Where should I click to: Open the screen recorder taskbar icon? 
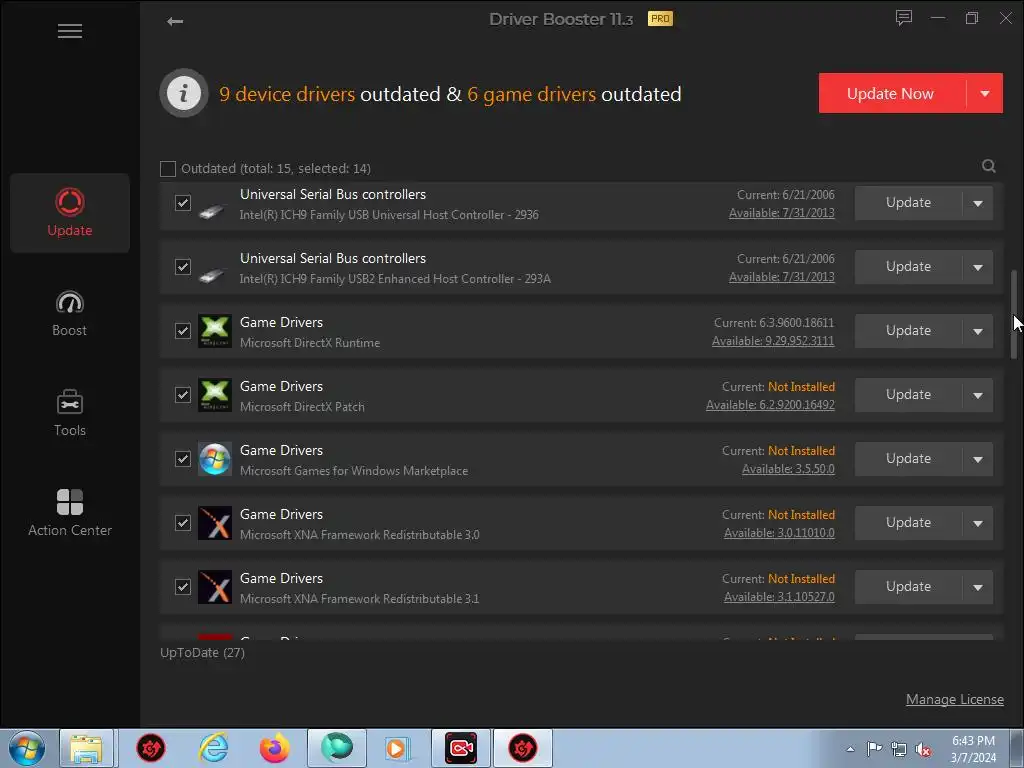(x=460, y=748)
